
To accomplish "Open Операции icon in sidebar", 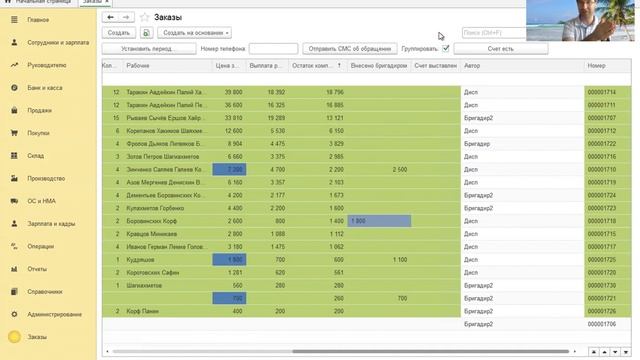I will point(14,246).
